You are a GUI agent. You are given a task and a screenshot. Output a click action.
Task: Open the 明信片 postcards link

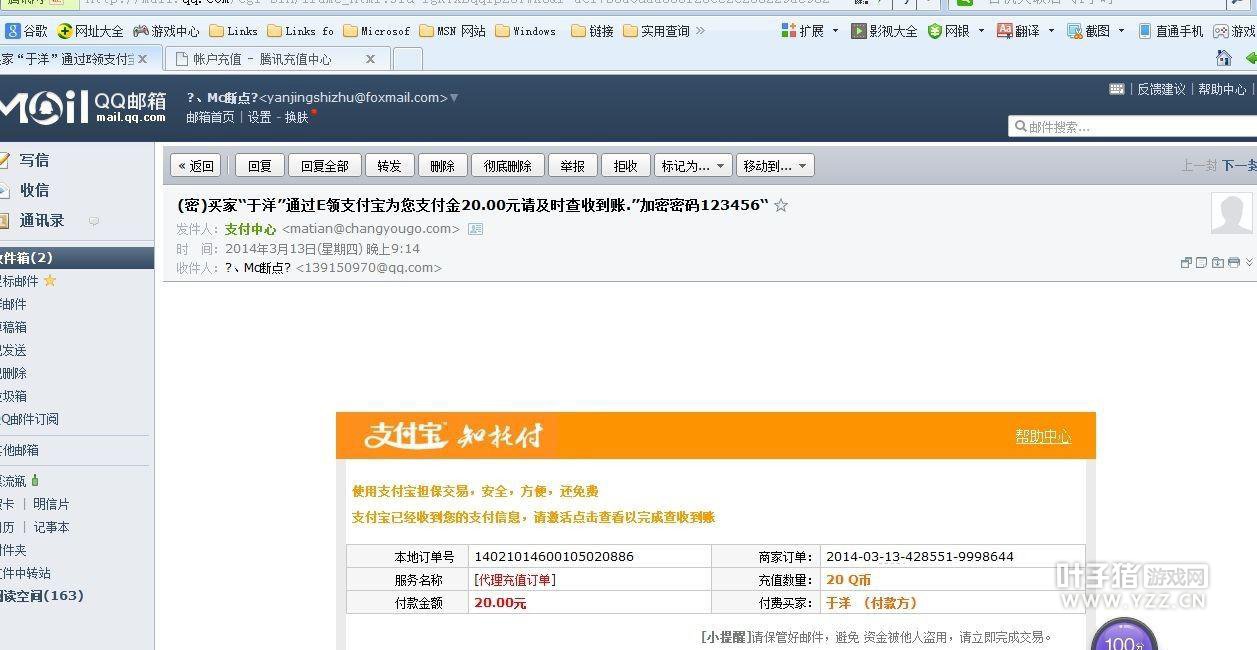click(x=51, y=504)
